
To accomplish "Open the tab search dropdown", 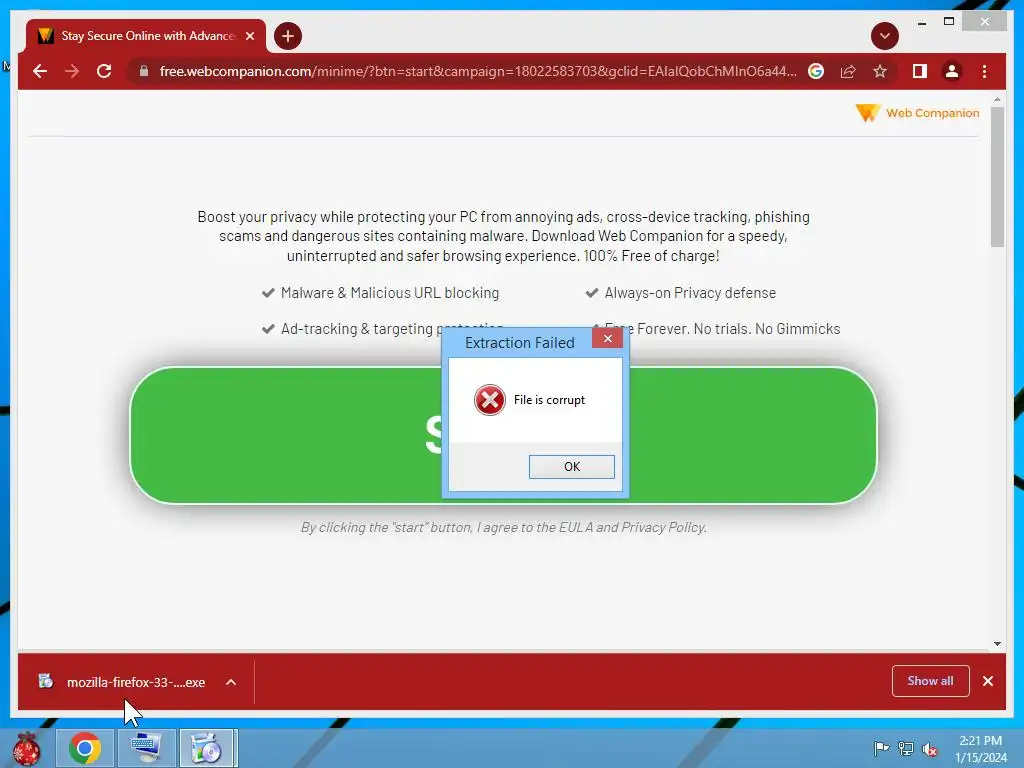I will (885, 36).
